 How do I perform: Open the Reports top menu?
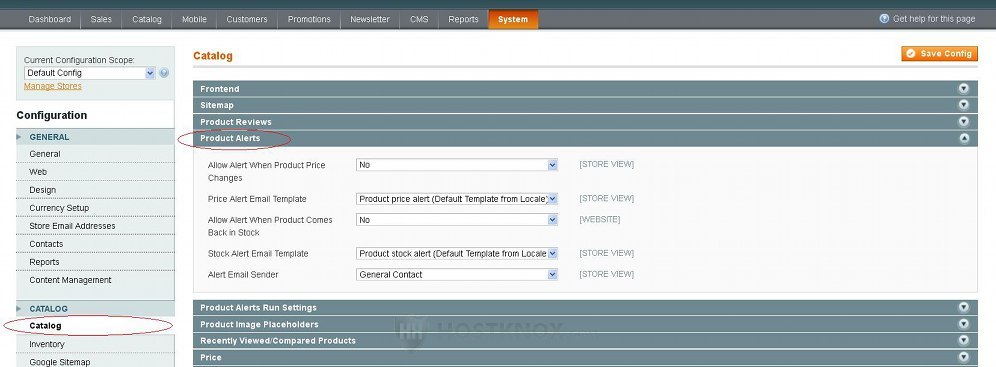point(463,19)
